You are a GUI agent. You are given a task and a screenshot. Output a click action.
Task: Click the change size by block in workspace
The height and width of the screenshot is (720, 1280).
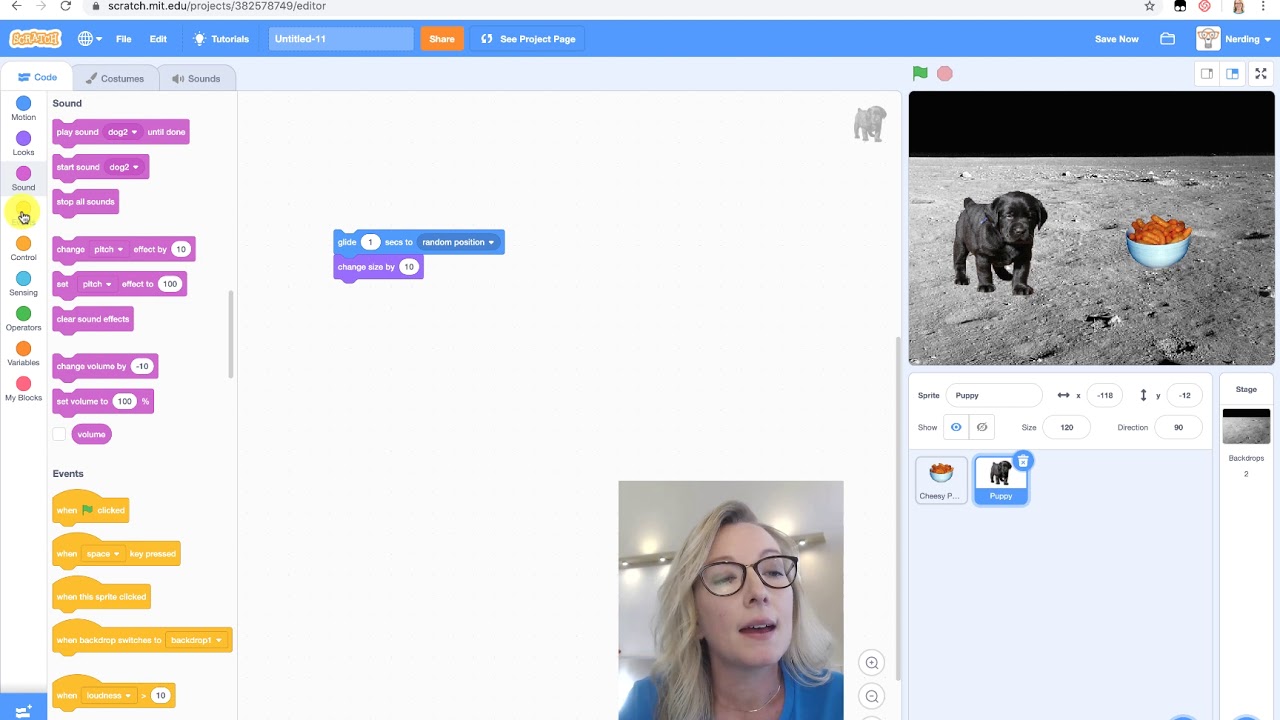[x=378, y=267]
